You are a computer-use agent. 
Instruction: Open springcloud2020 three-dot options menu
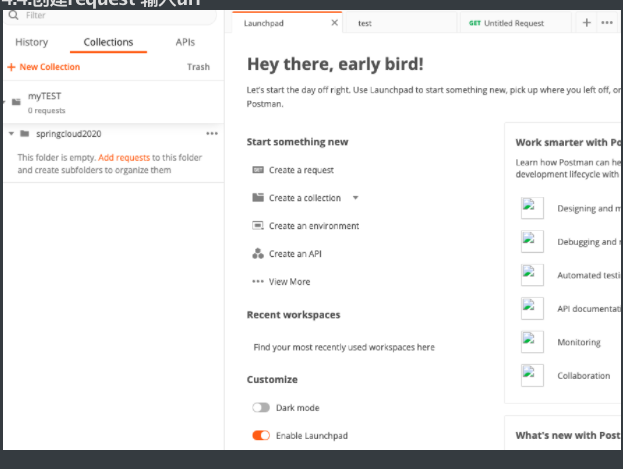pos(212,134)
